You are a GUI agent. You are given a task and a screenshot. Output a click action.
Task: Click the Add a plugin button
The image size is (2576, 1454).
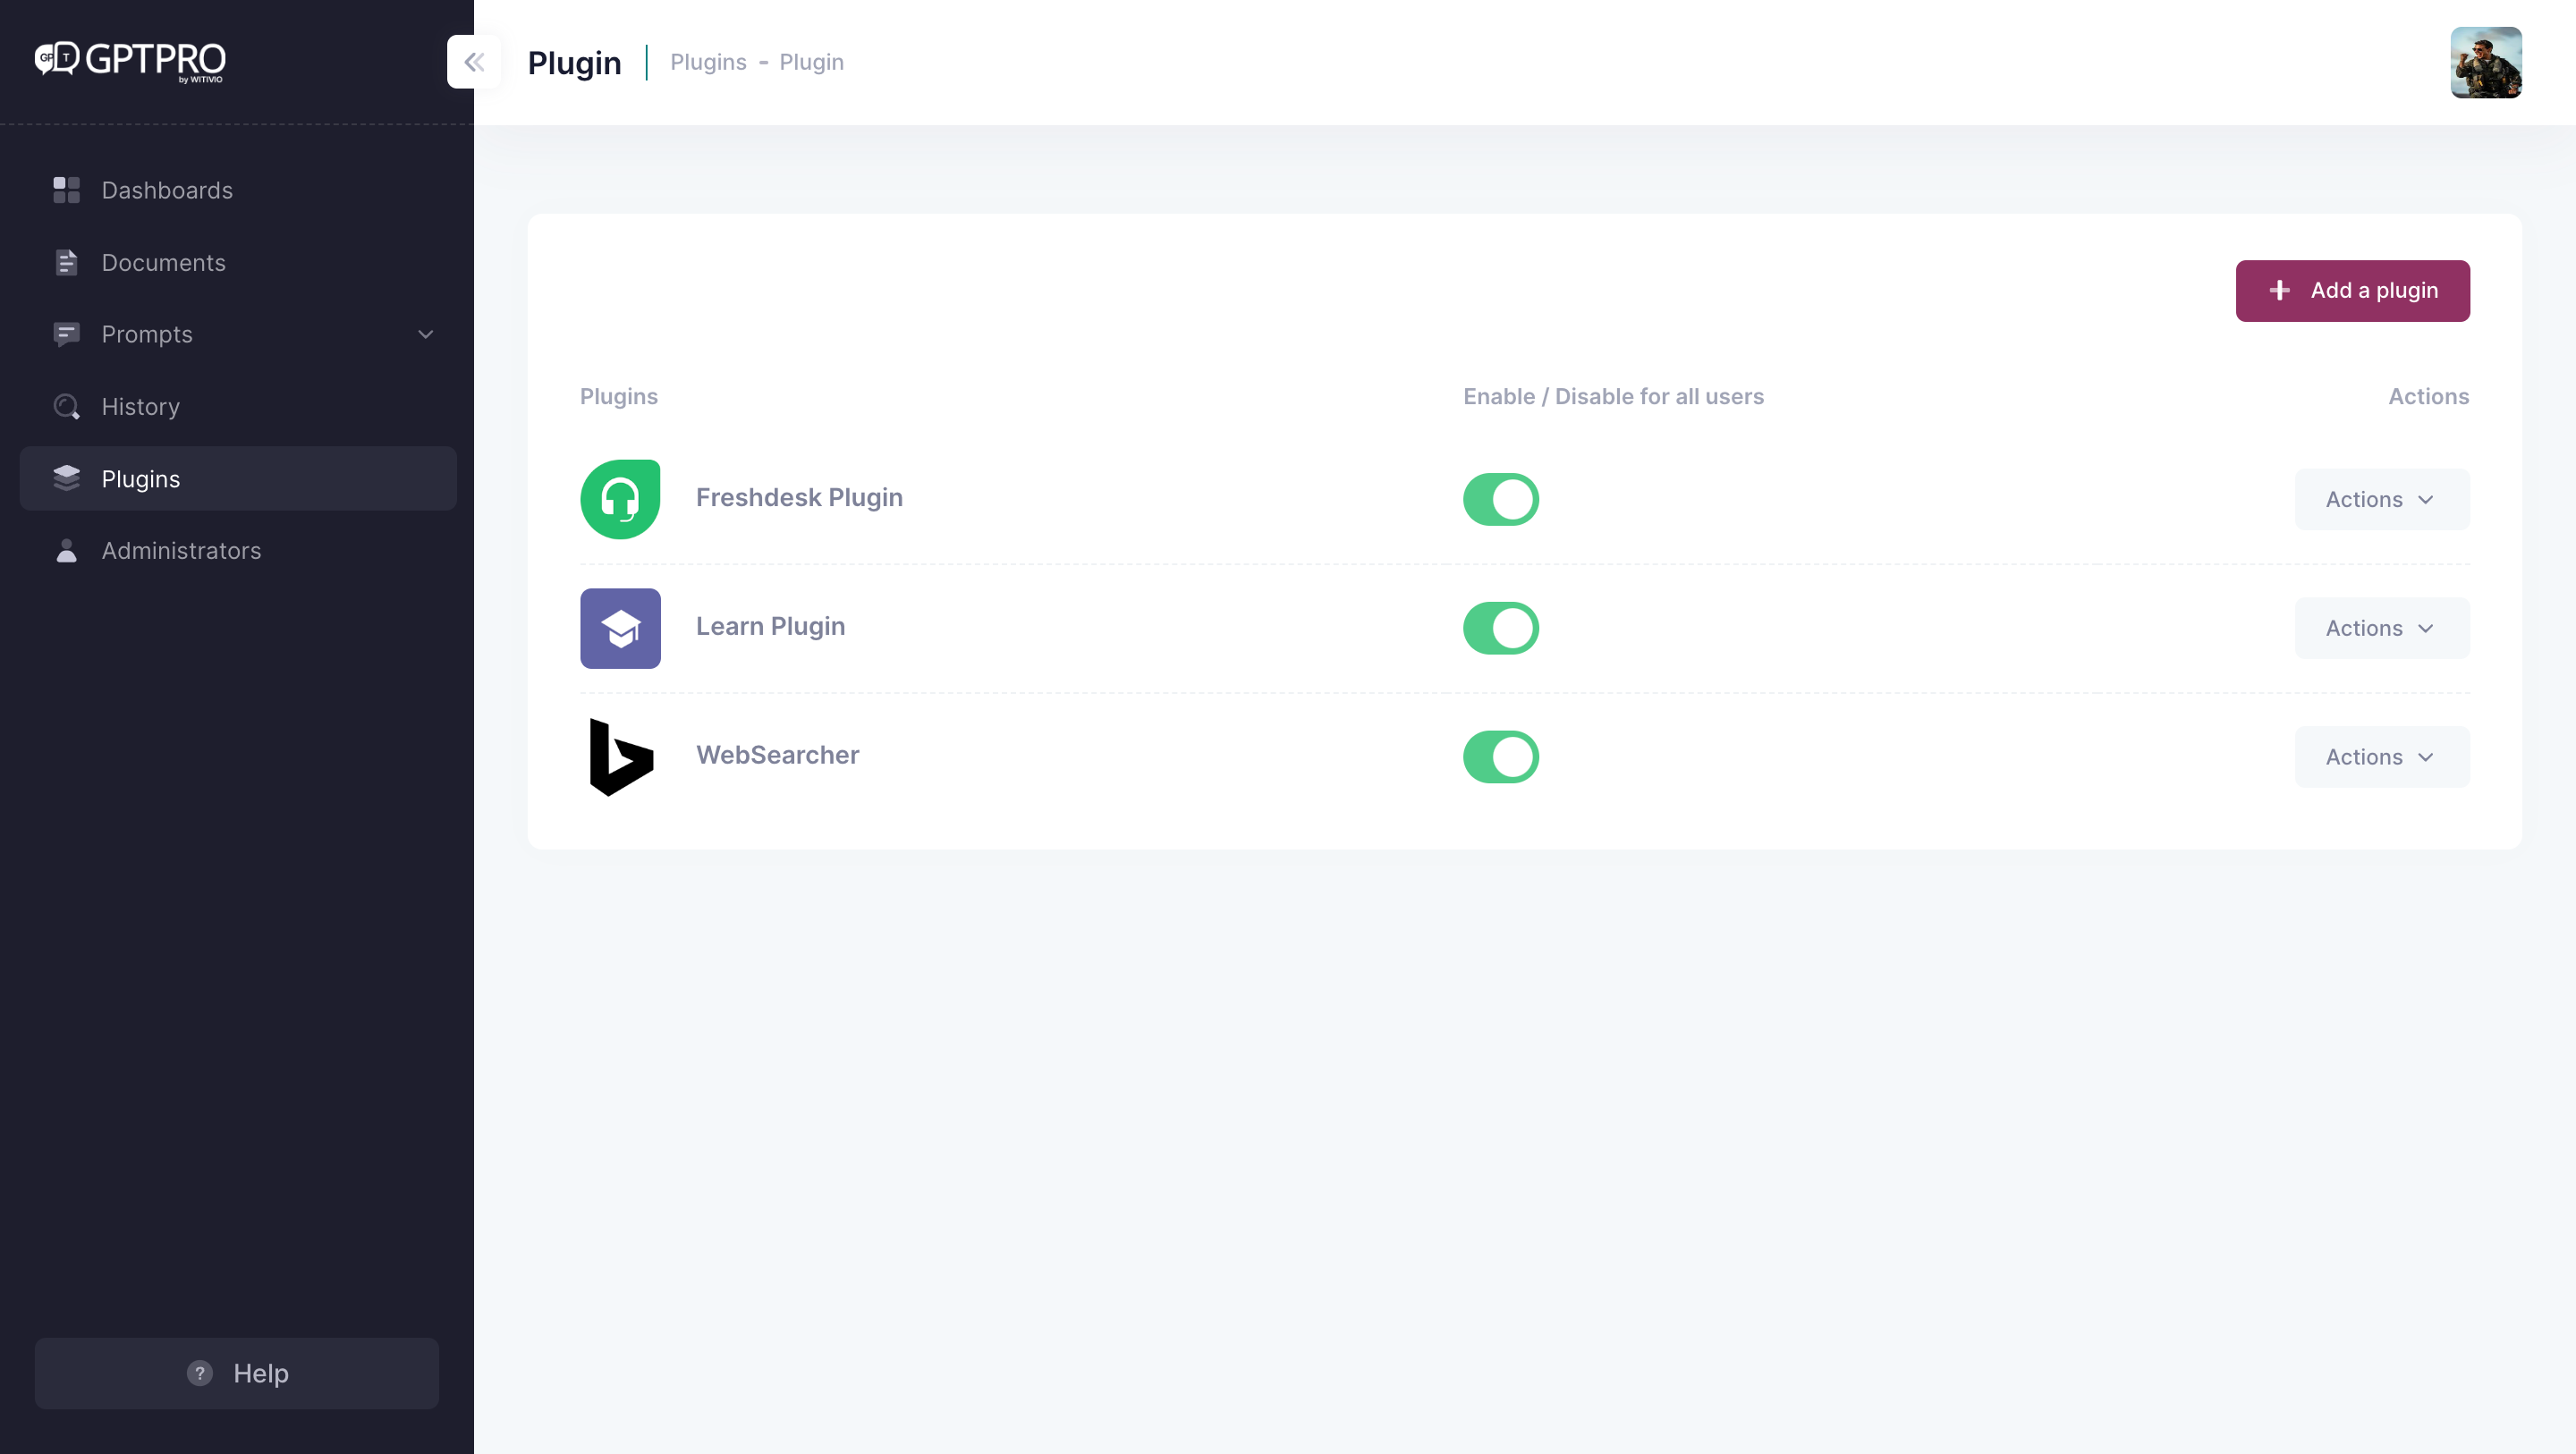pos(2352,290)
